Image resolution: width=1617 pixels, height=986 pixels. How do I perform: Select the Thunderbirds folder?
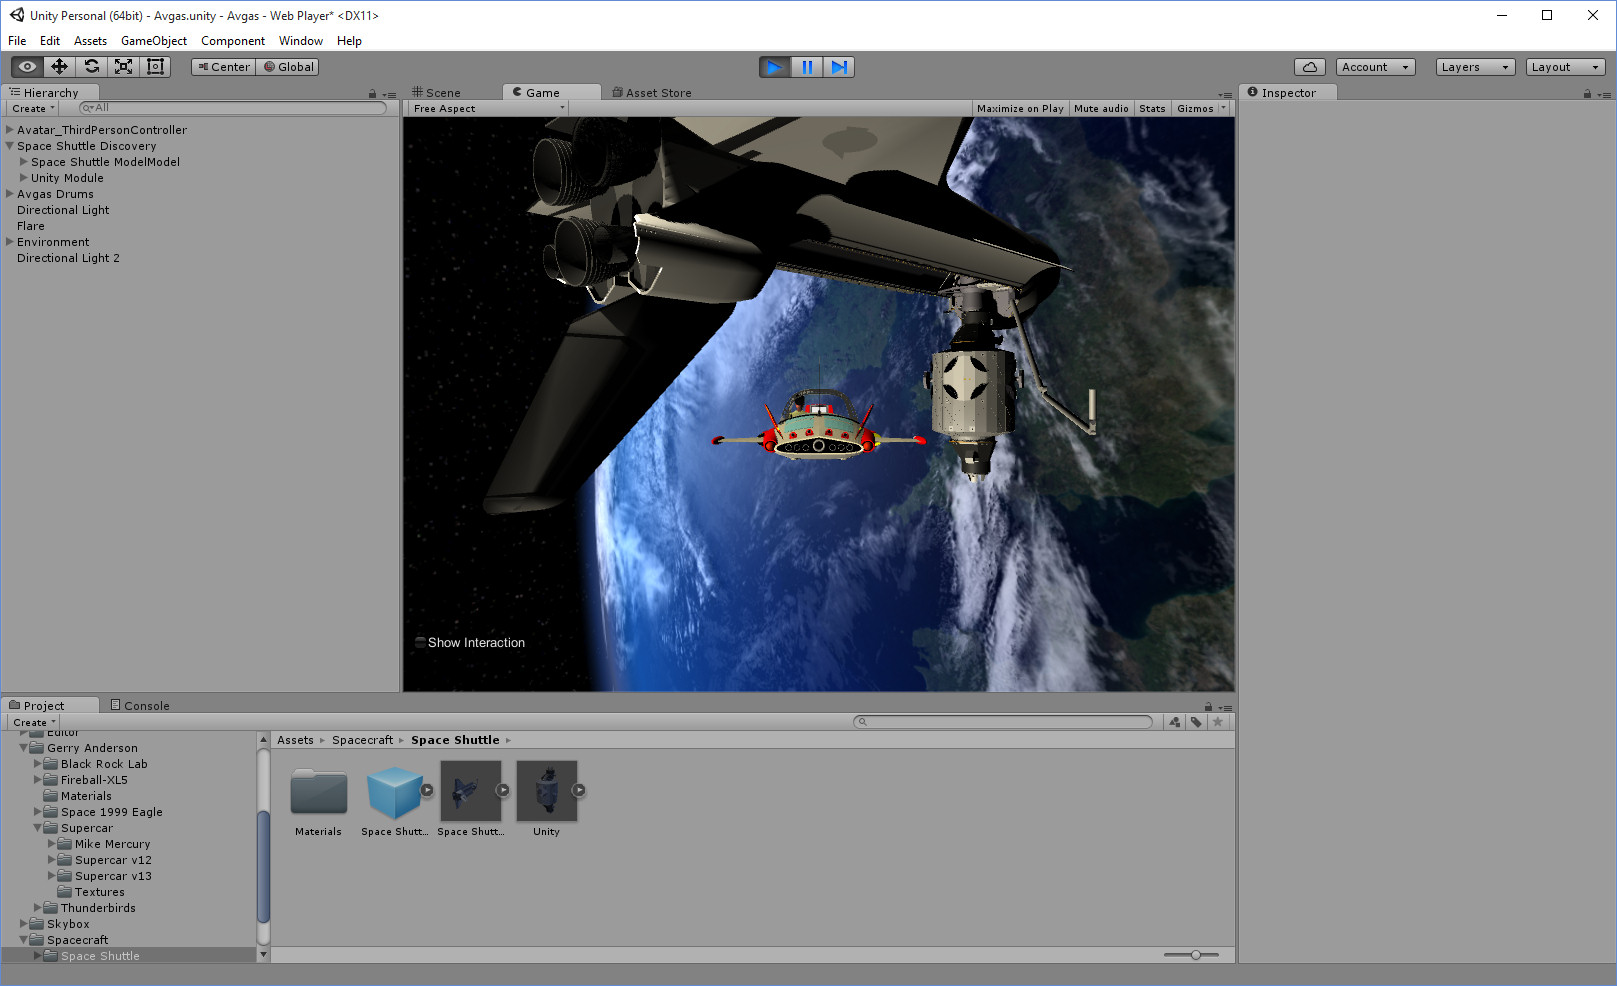click(98, 908)
